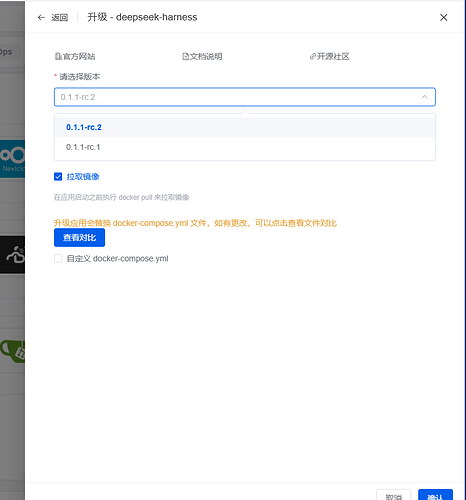Click the 查看对比 button
The image size is (466, 500).
(79, 237)
